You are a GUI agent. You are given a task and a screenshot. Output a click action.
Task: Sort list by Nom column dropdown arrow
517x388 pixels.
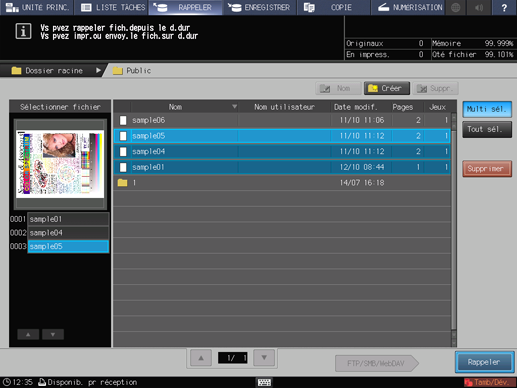[234, 107]
